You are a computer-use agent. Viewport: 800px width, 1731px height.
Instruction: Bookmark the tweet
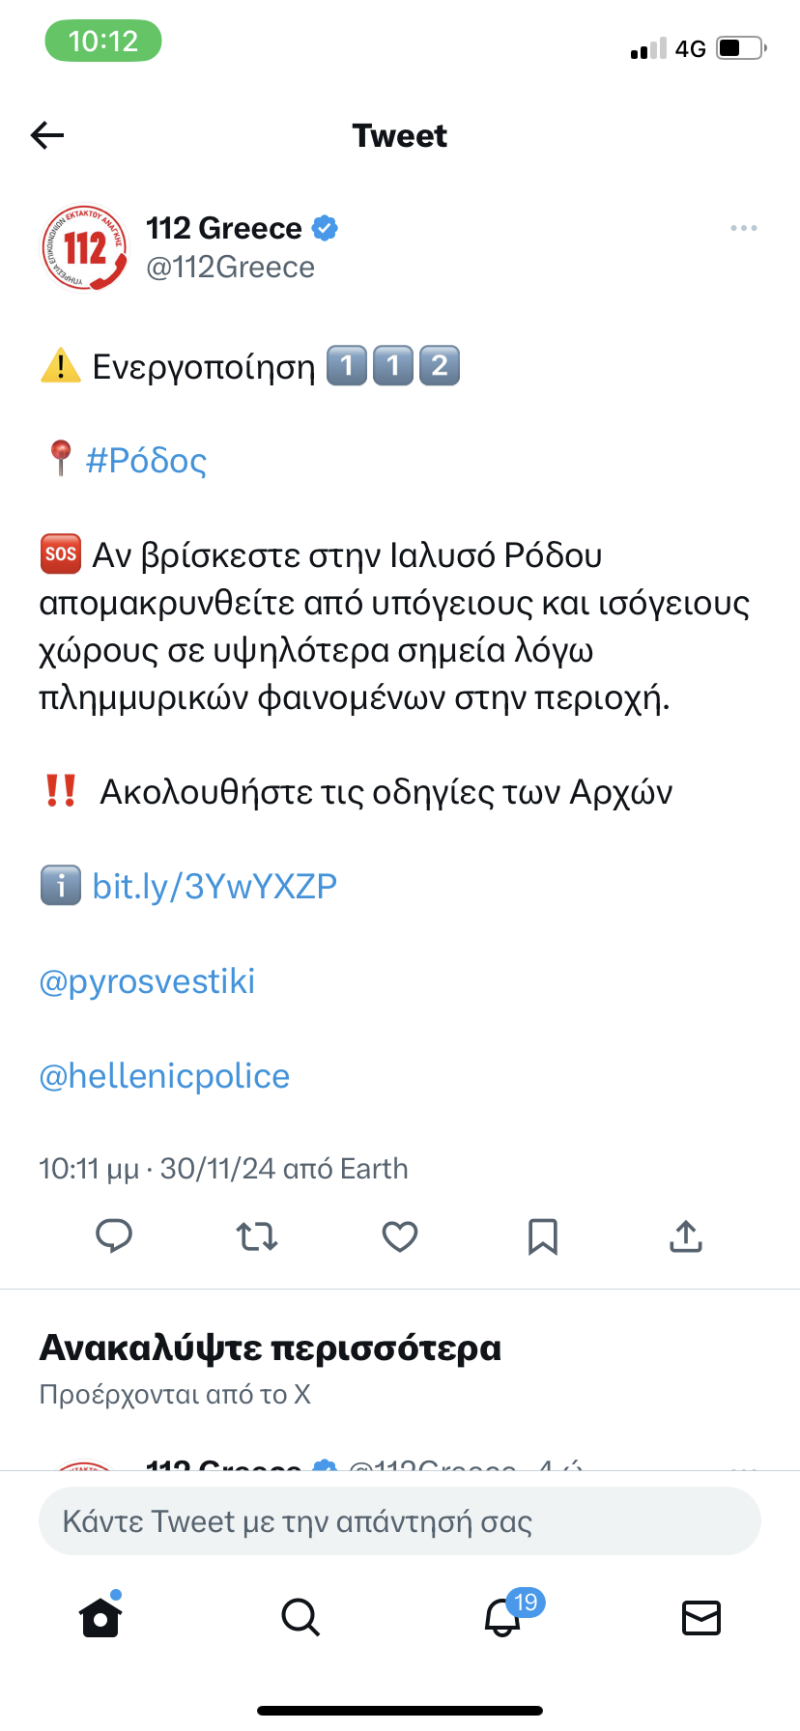542,1237
